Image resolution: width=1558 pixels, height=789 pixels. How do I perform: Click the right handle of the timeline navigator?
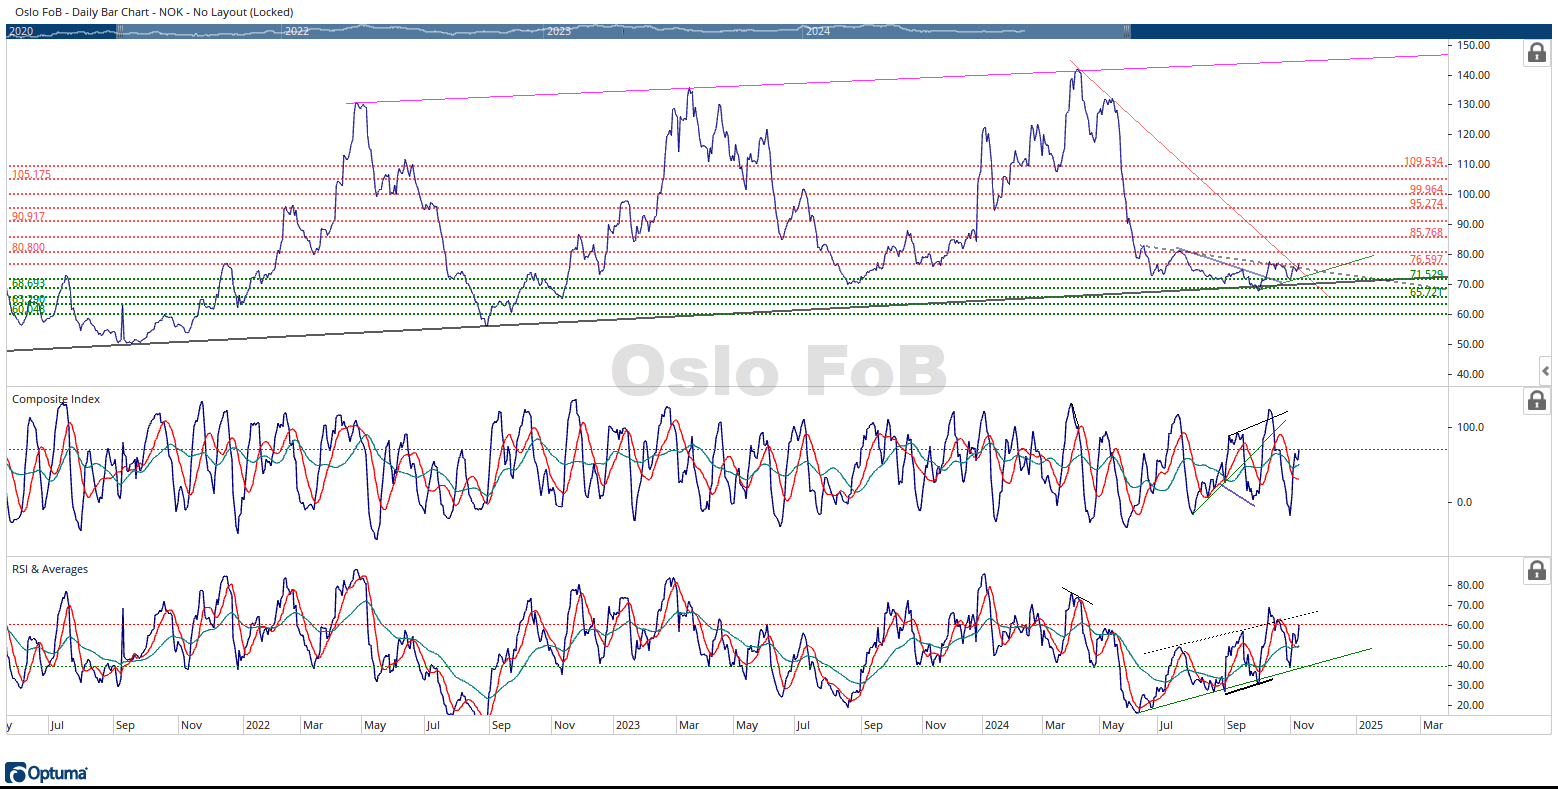1129,31
